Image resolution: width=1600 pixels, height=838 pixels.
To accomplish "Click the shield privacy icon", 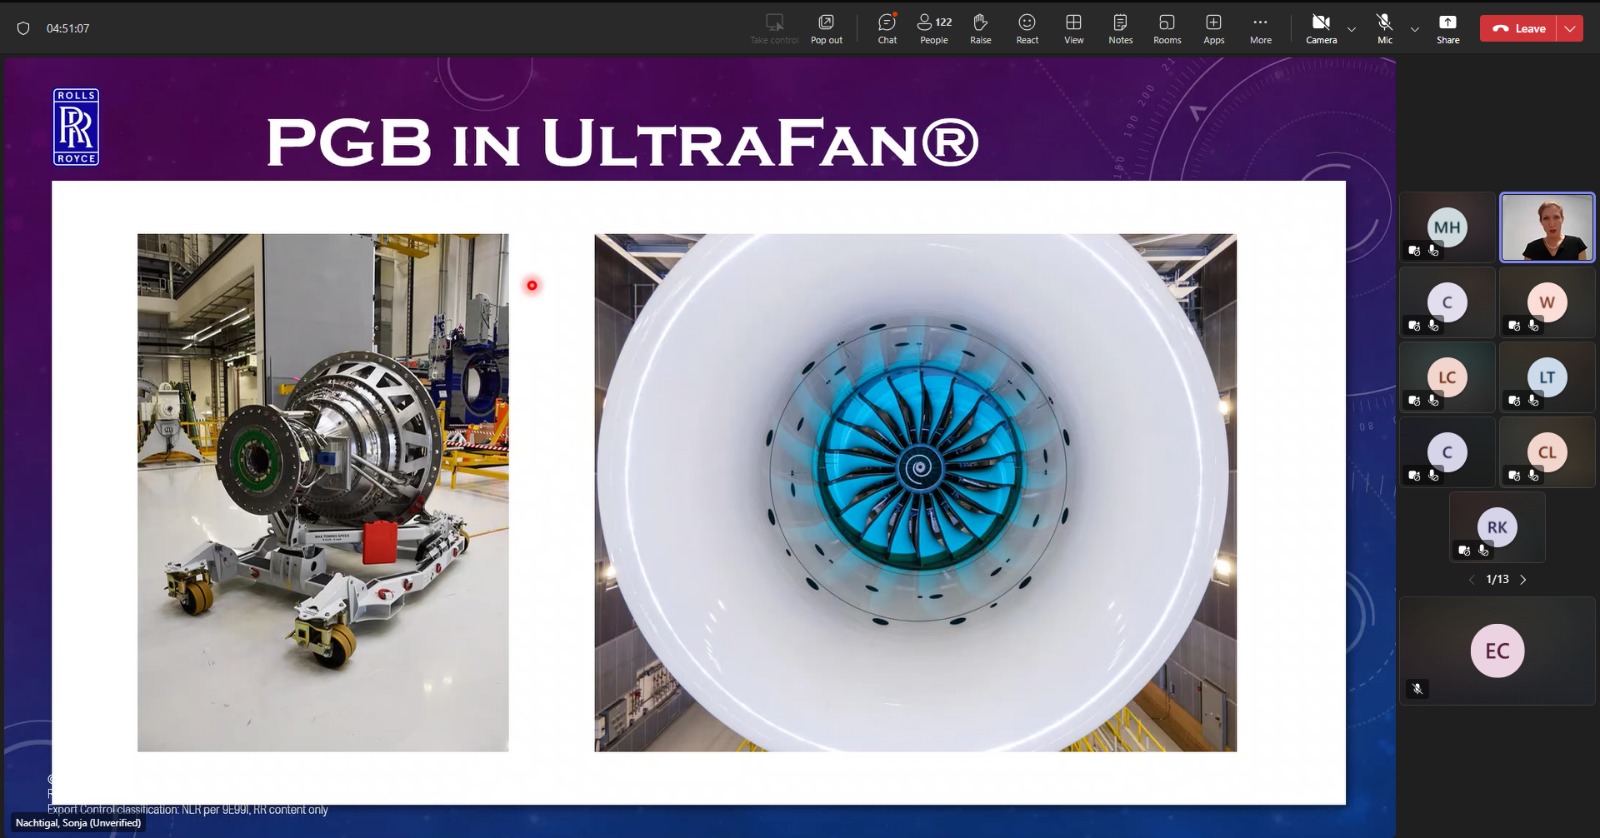I will click(x=23, y=28).
